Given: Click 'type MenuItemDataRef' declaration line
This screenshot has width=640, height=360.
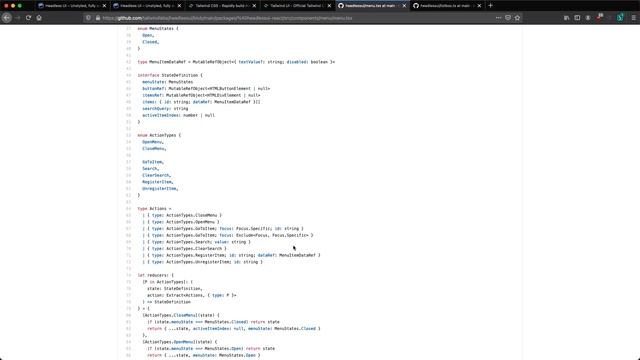Looking at the screenshot, I should (236, 62).
